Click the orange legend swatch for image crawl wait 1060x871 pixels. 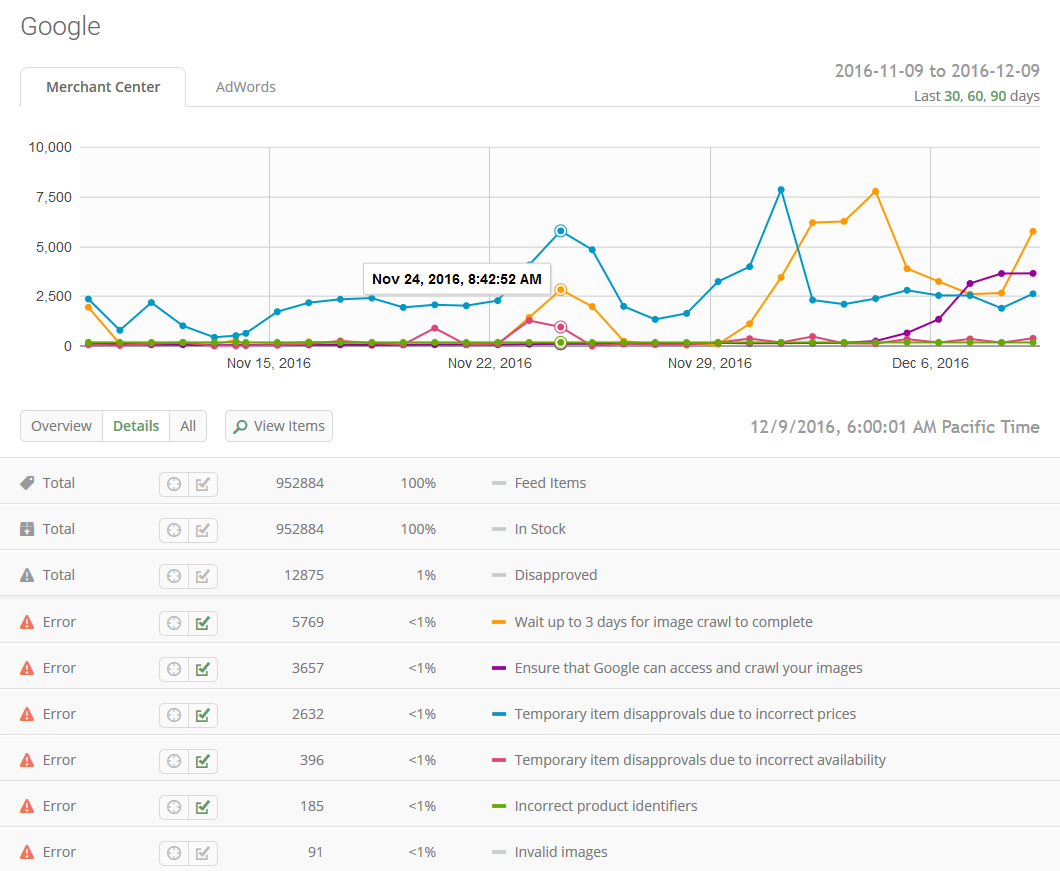[499, 622]
